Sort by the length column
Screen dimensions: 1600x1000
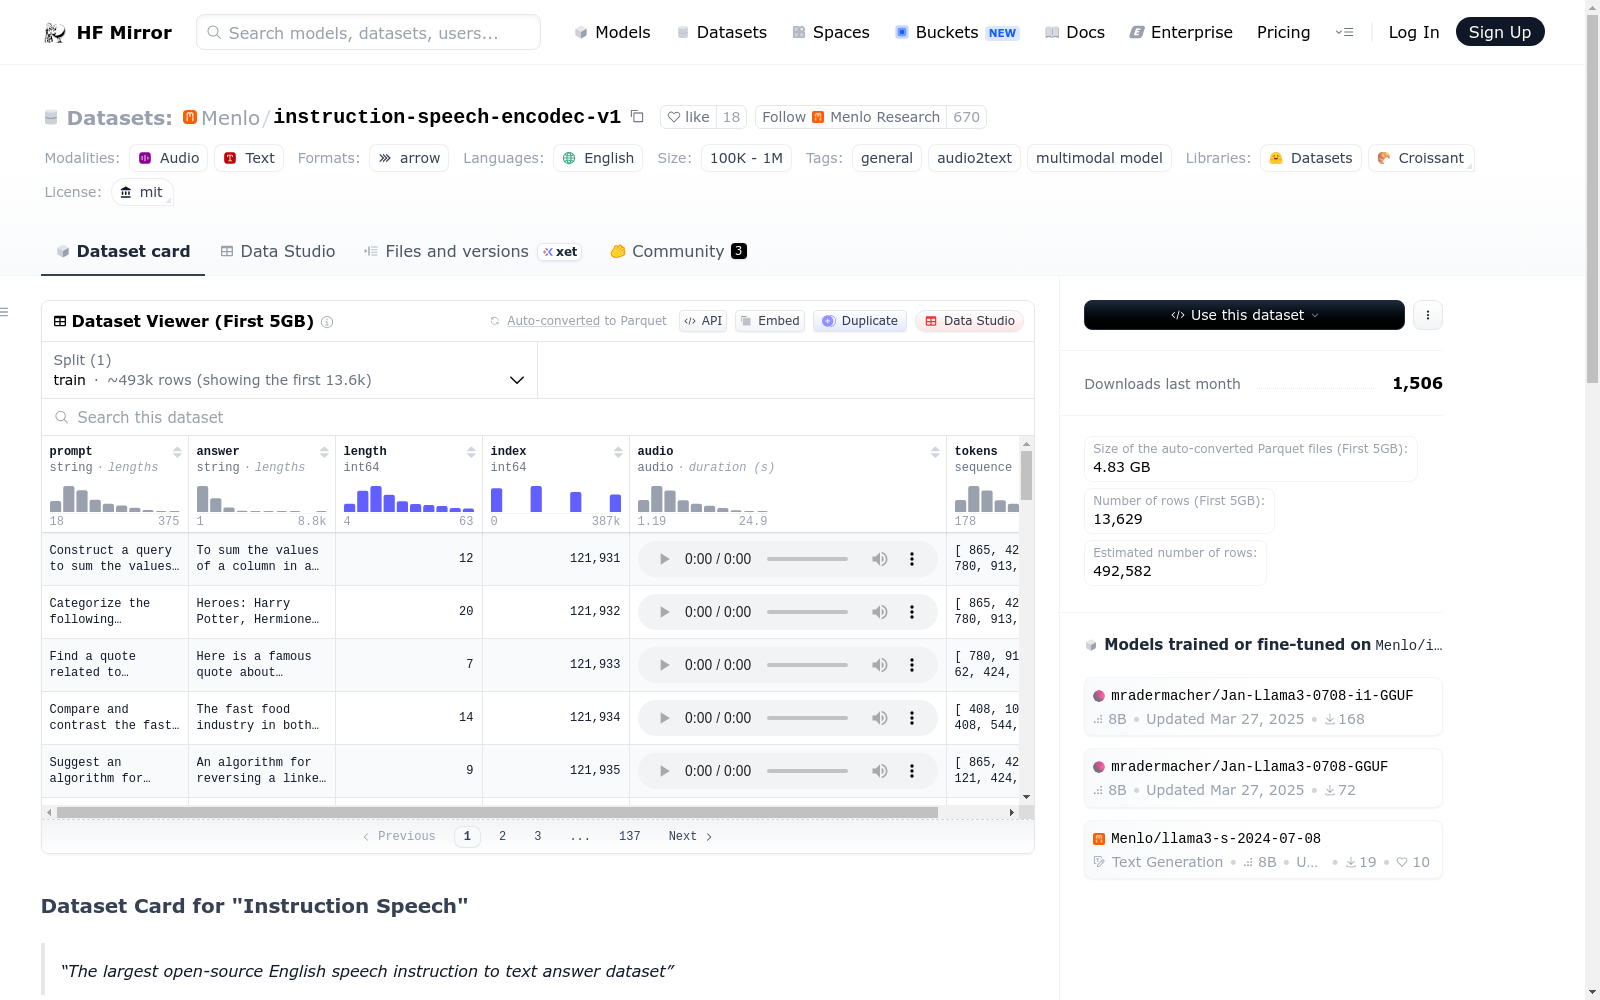(x=471, y=452)
